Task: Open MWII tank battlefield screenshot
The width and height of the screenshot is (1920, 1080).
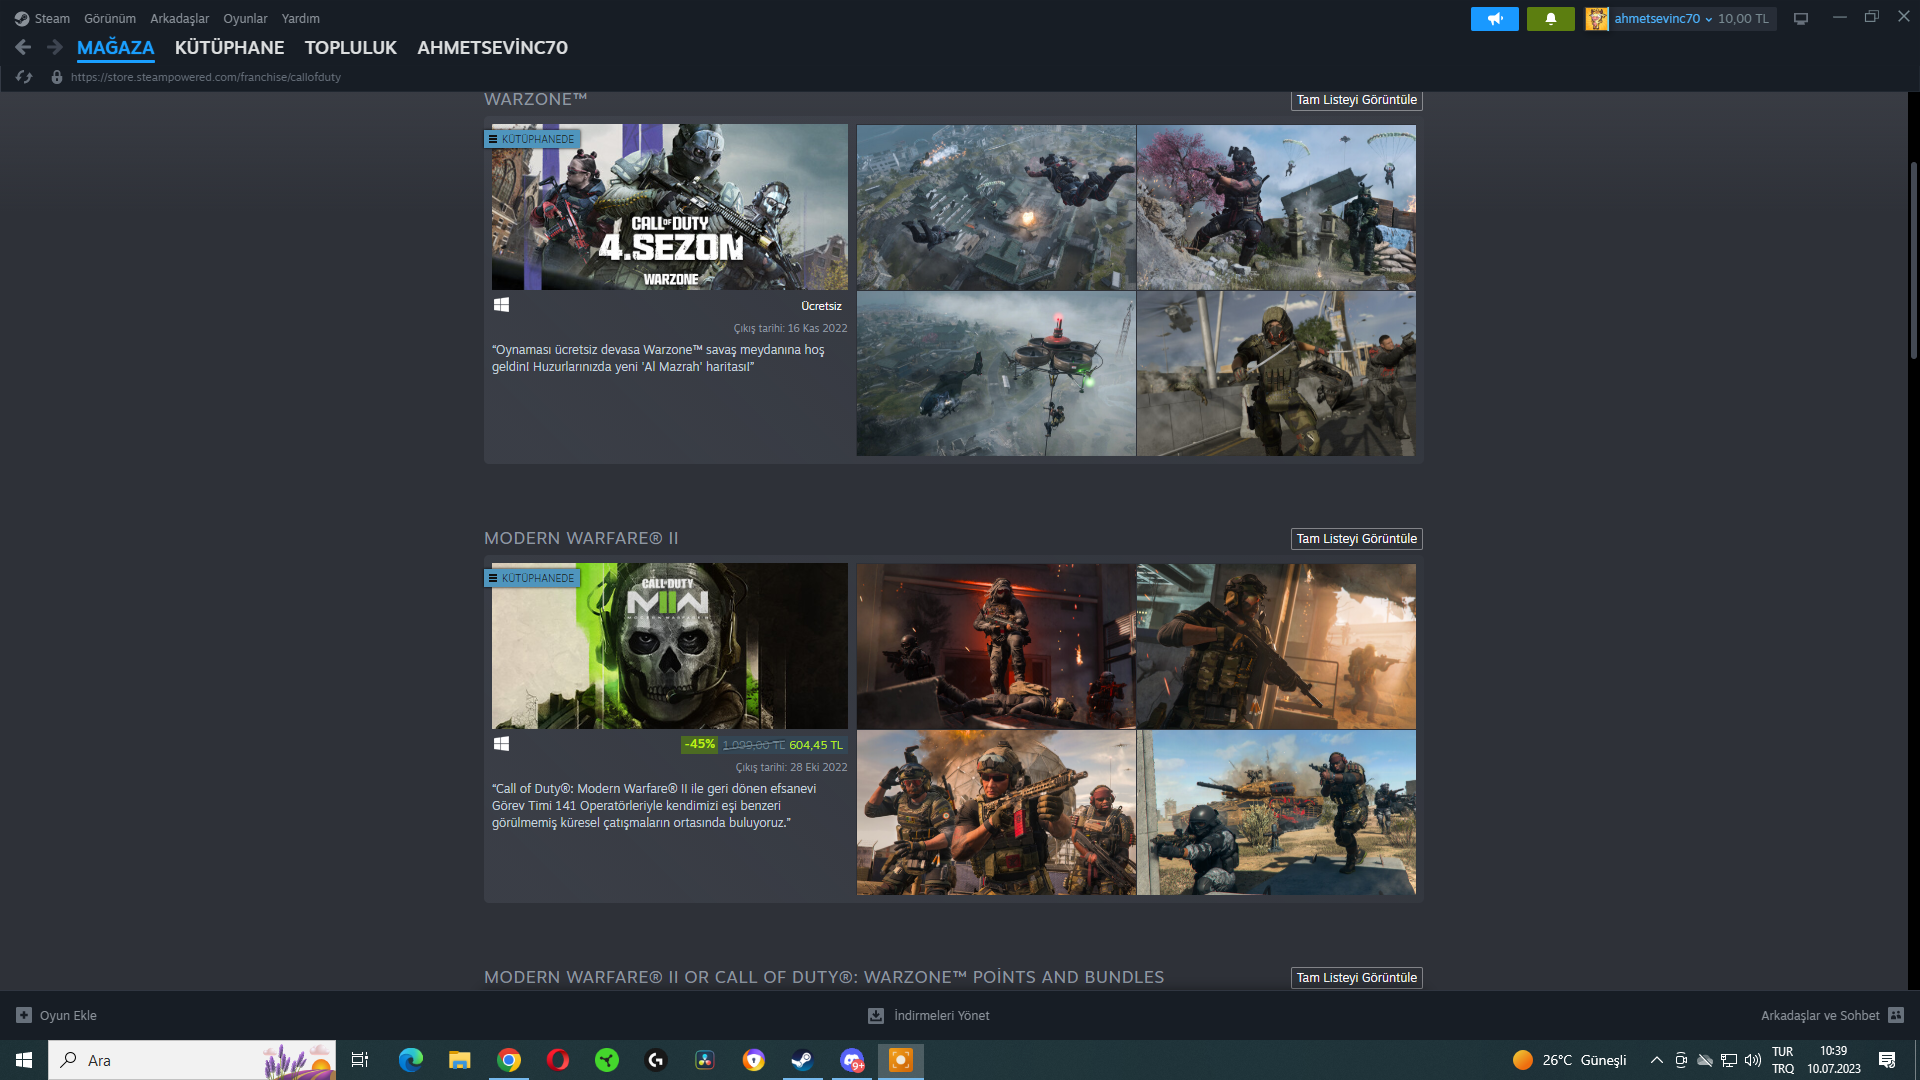Action: click(x=1276, y=813)
